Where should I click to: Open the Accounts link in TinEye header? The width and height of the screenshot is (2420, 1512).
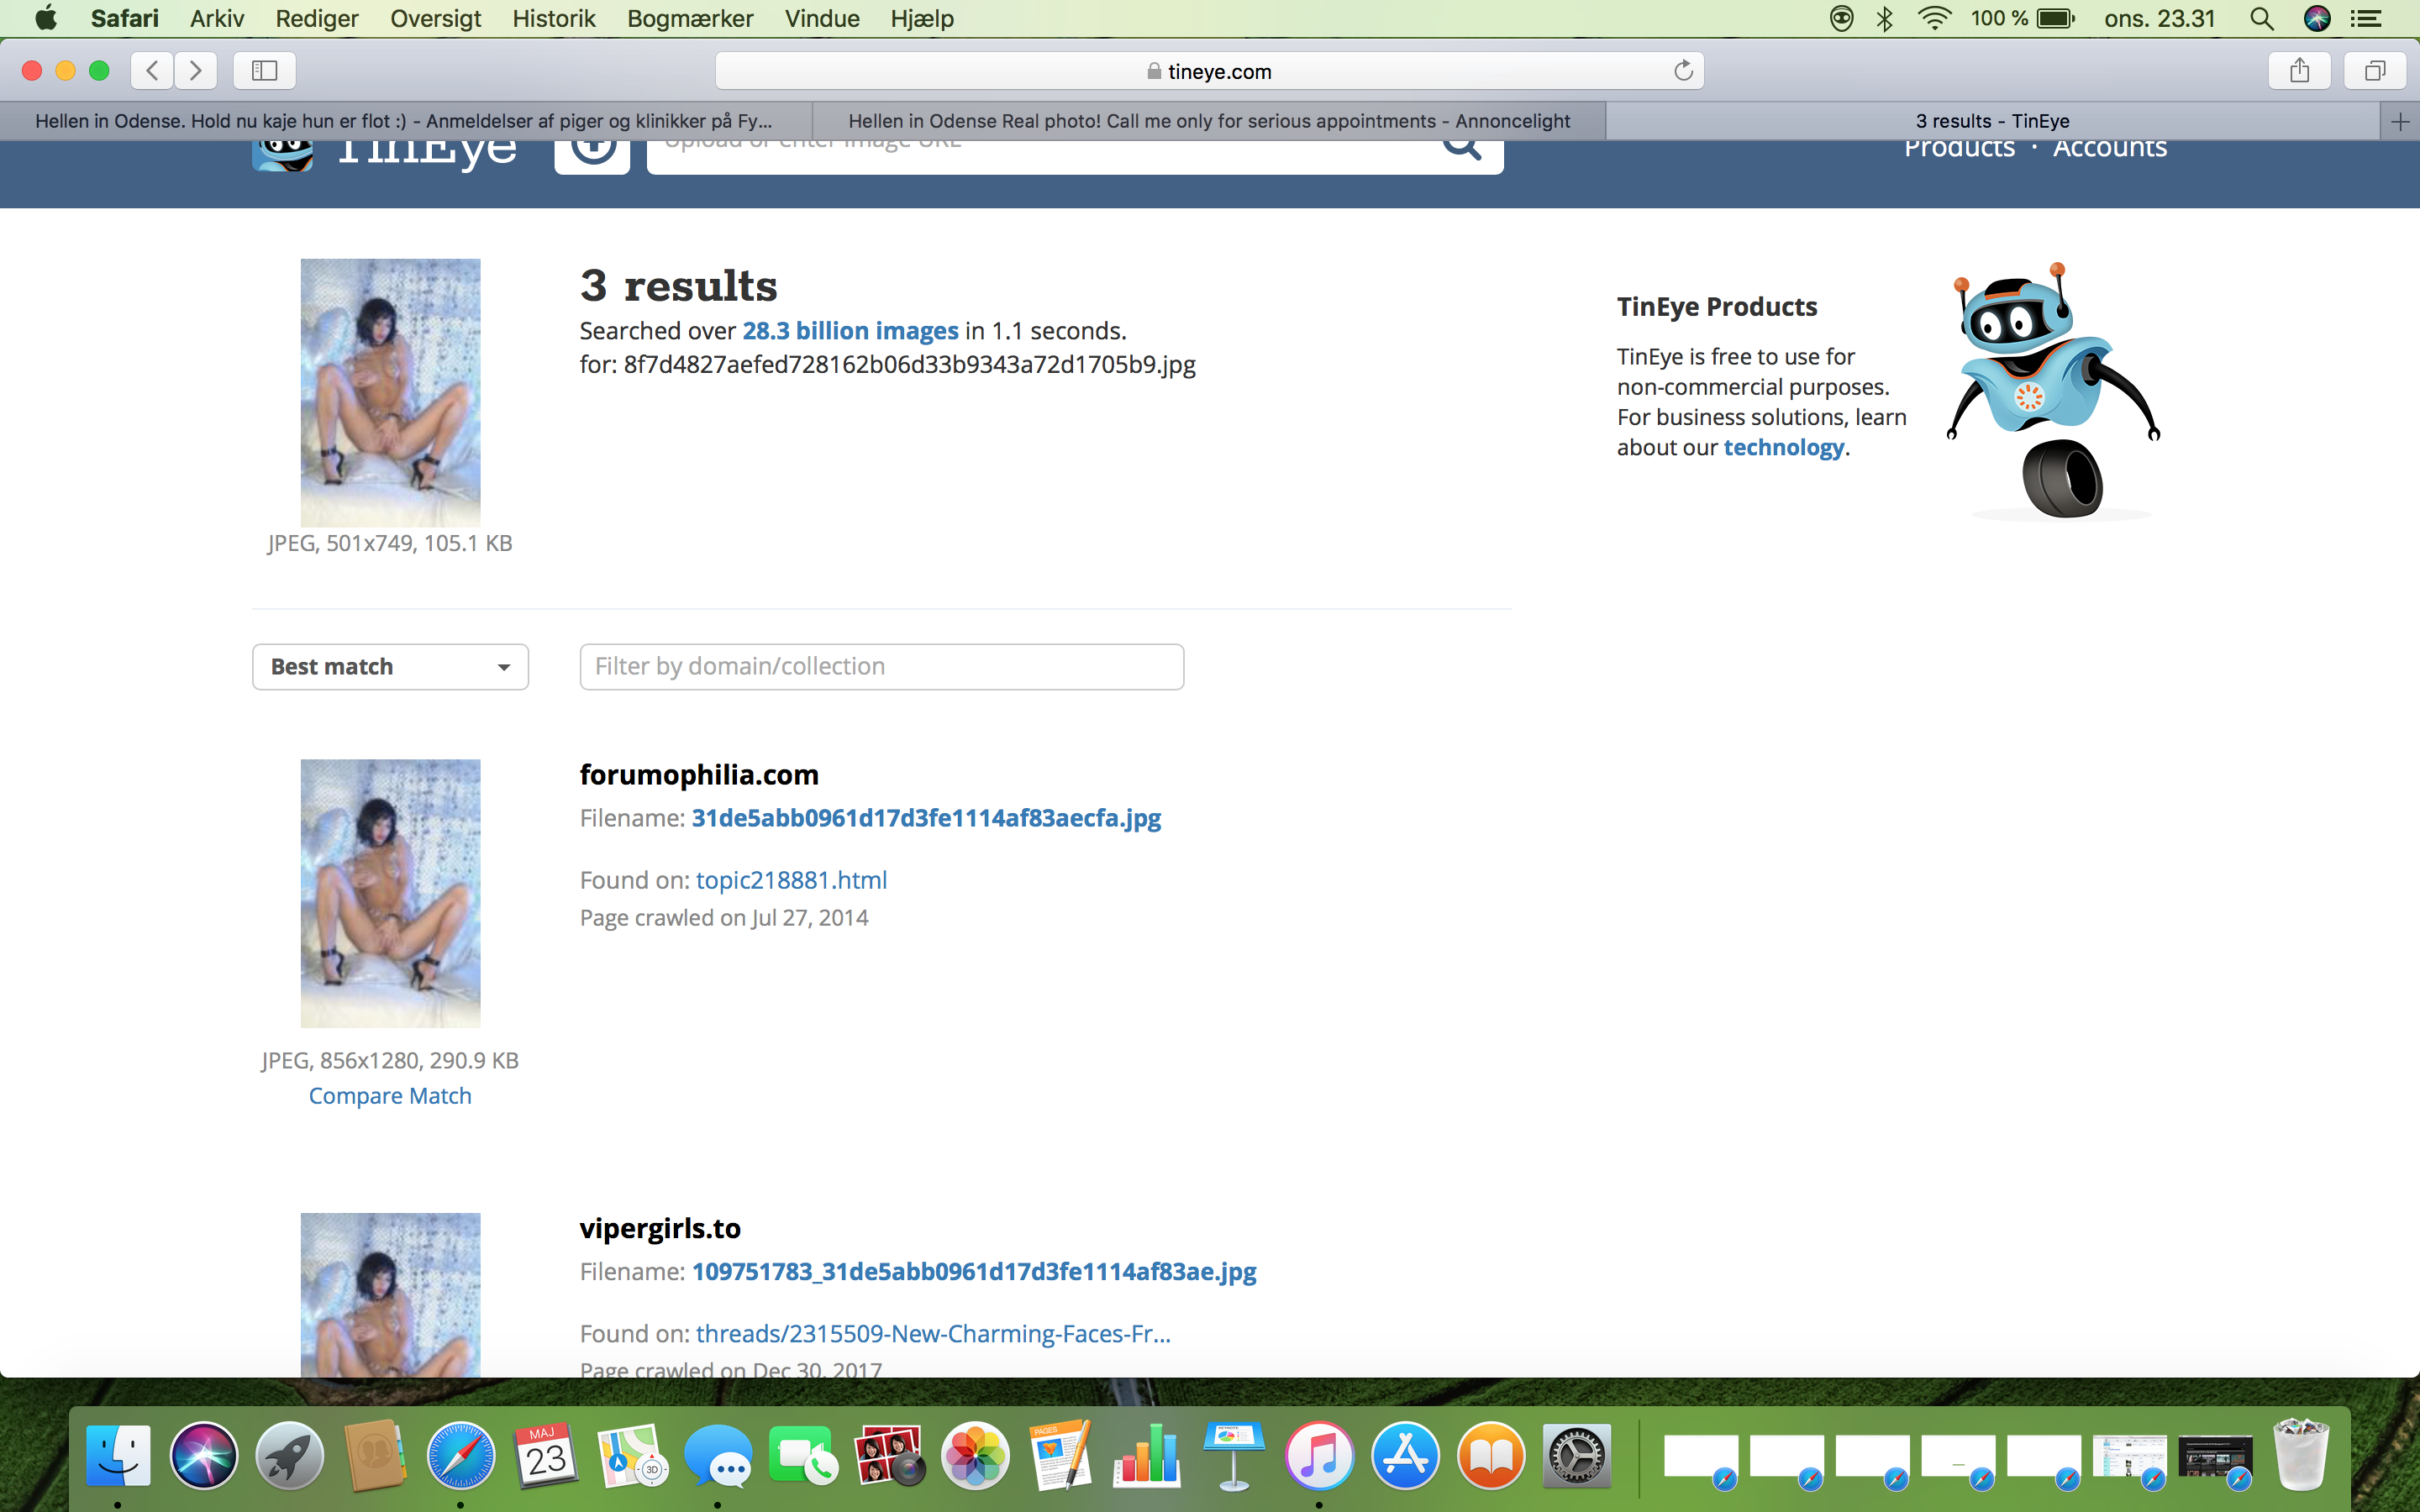[2110, 149]
